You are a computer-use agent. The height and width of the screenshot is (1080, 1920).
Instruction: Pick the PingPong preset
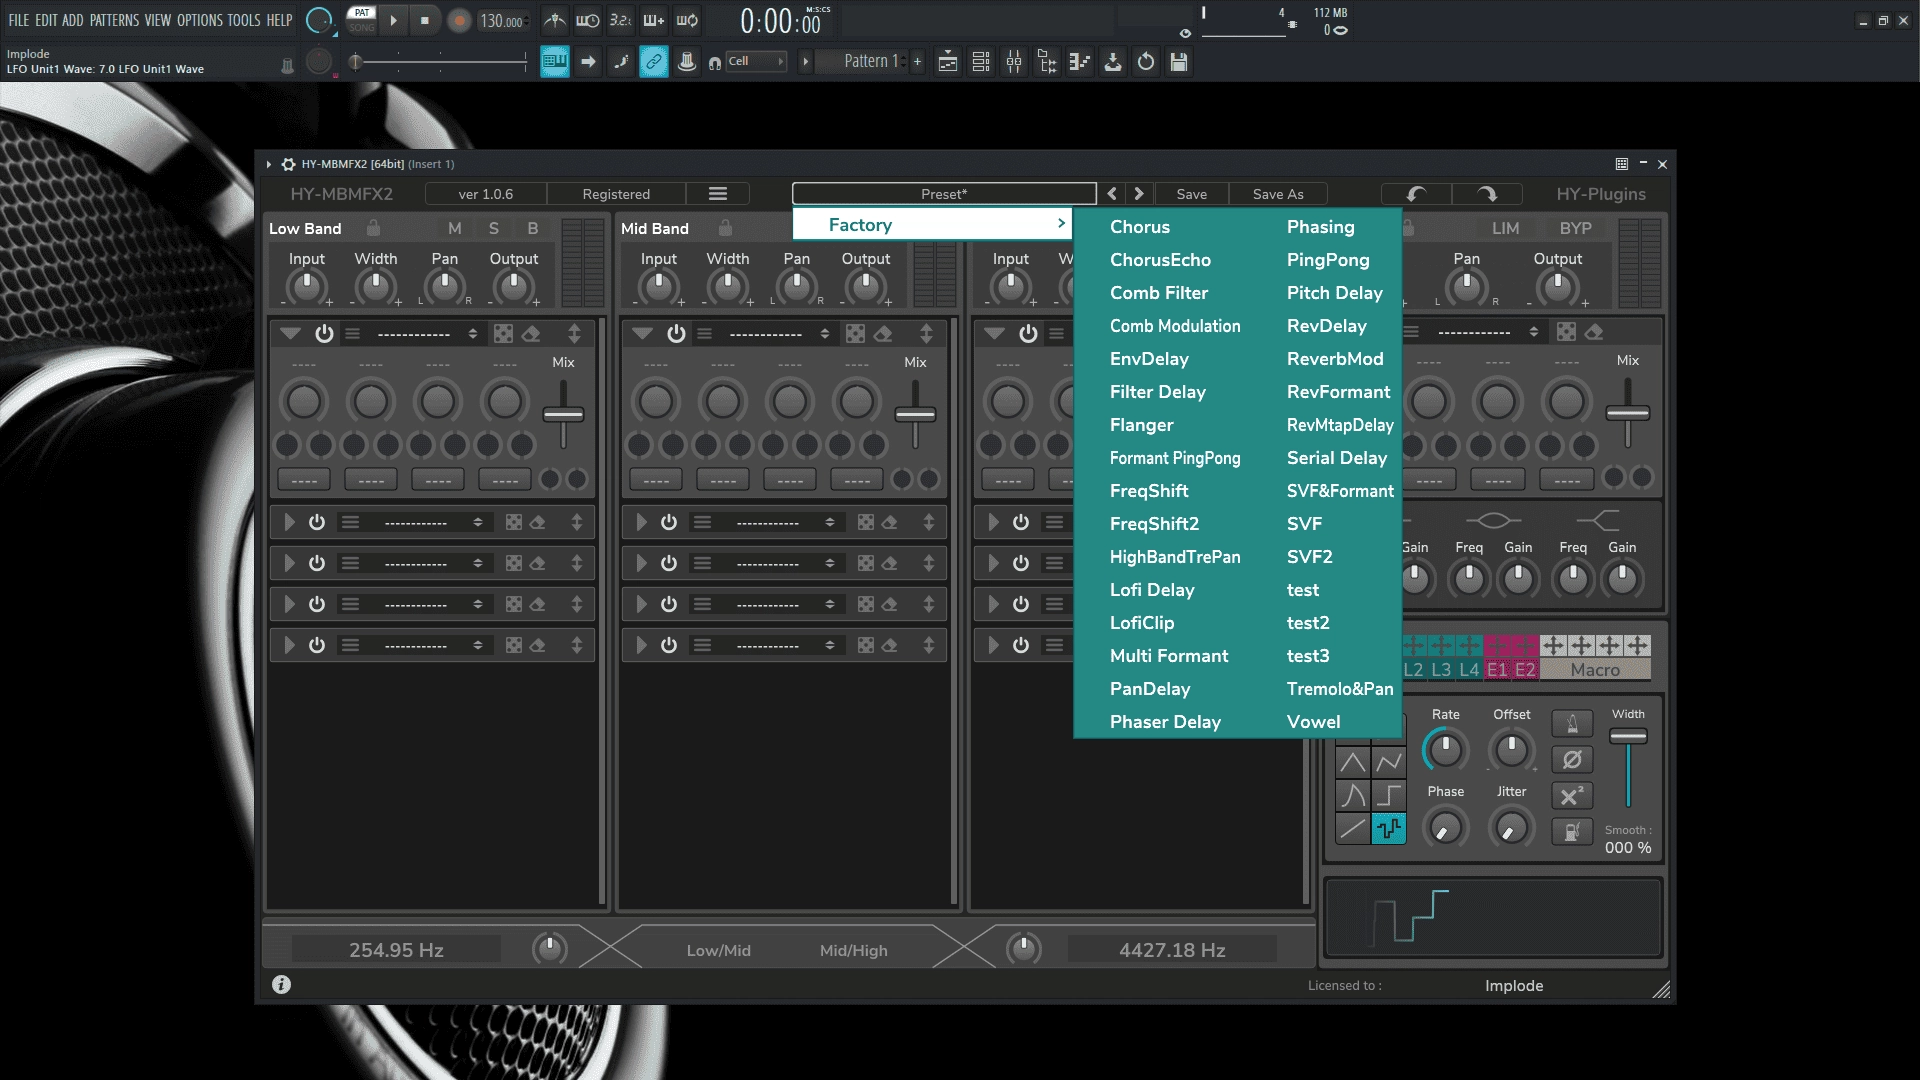pyautogui.click(x=1327, y=260)
